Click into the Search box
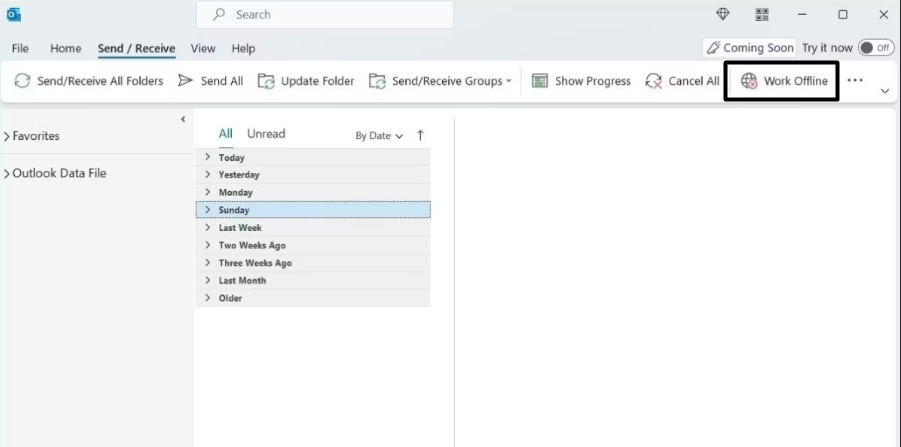The width and height of the screenshot is (901, 447). pos(330,14)
